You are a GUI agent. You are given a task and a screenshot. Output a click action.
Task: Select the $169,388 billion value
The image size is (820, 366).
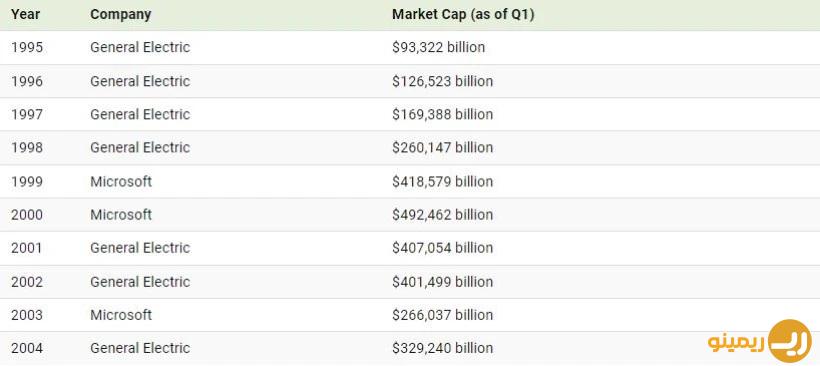442,115
